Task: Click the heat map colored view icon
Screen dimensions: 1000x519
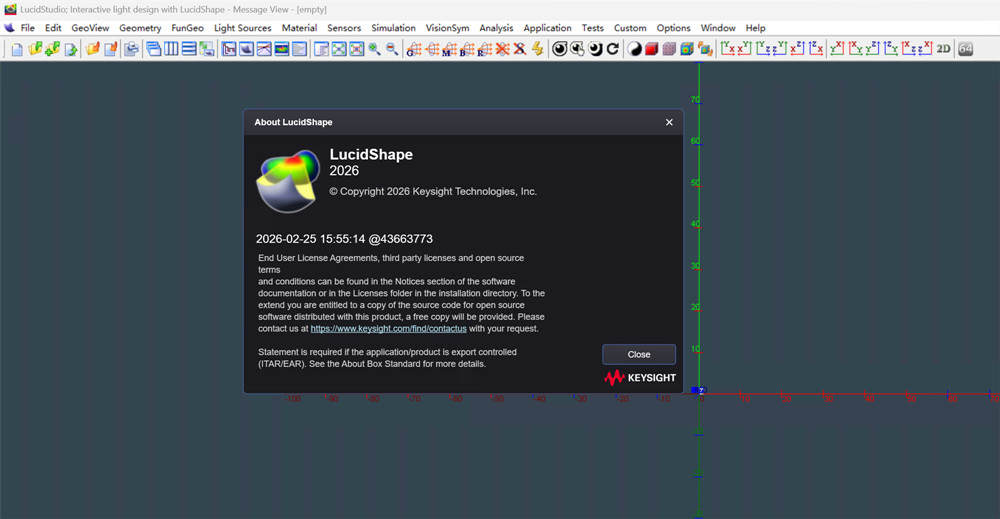Action: 281,49
